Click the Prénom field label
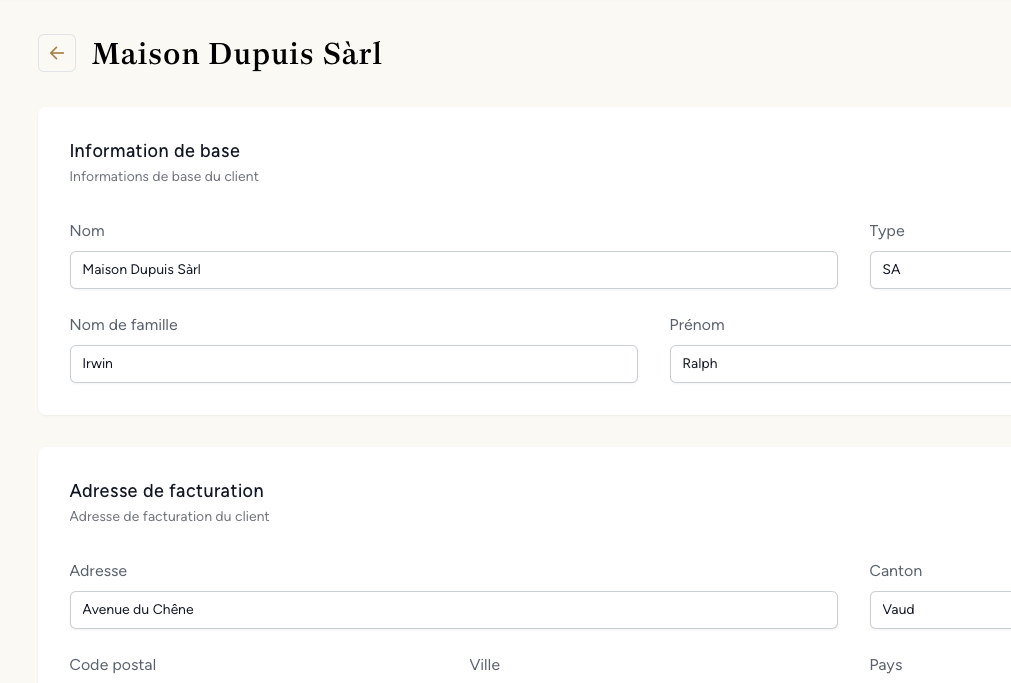The height and width of the screenshot is (683, 1011). 697,324
